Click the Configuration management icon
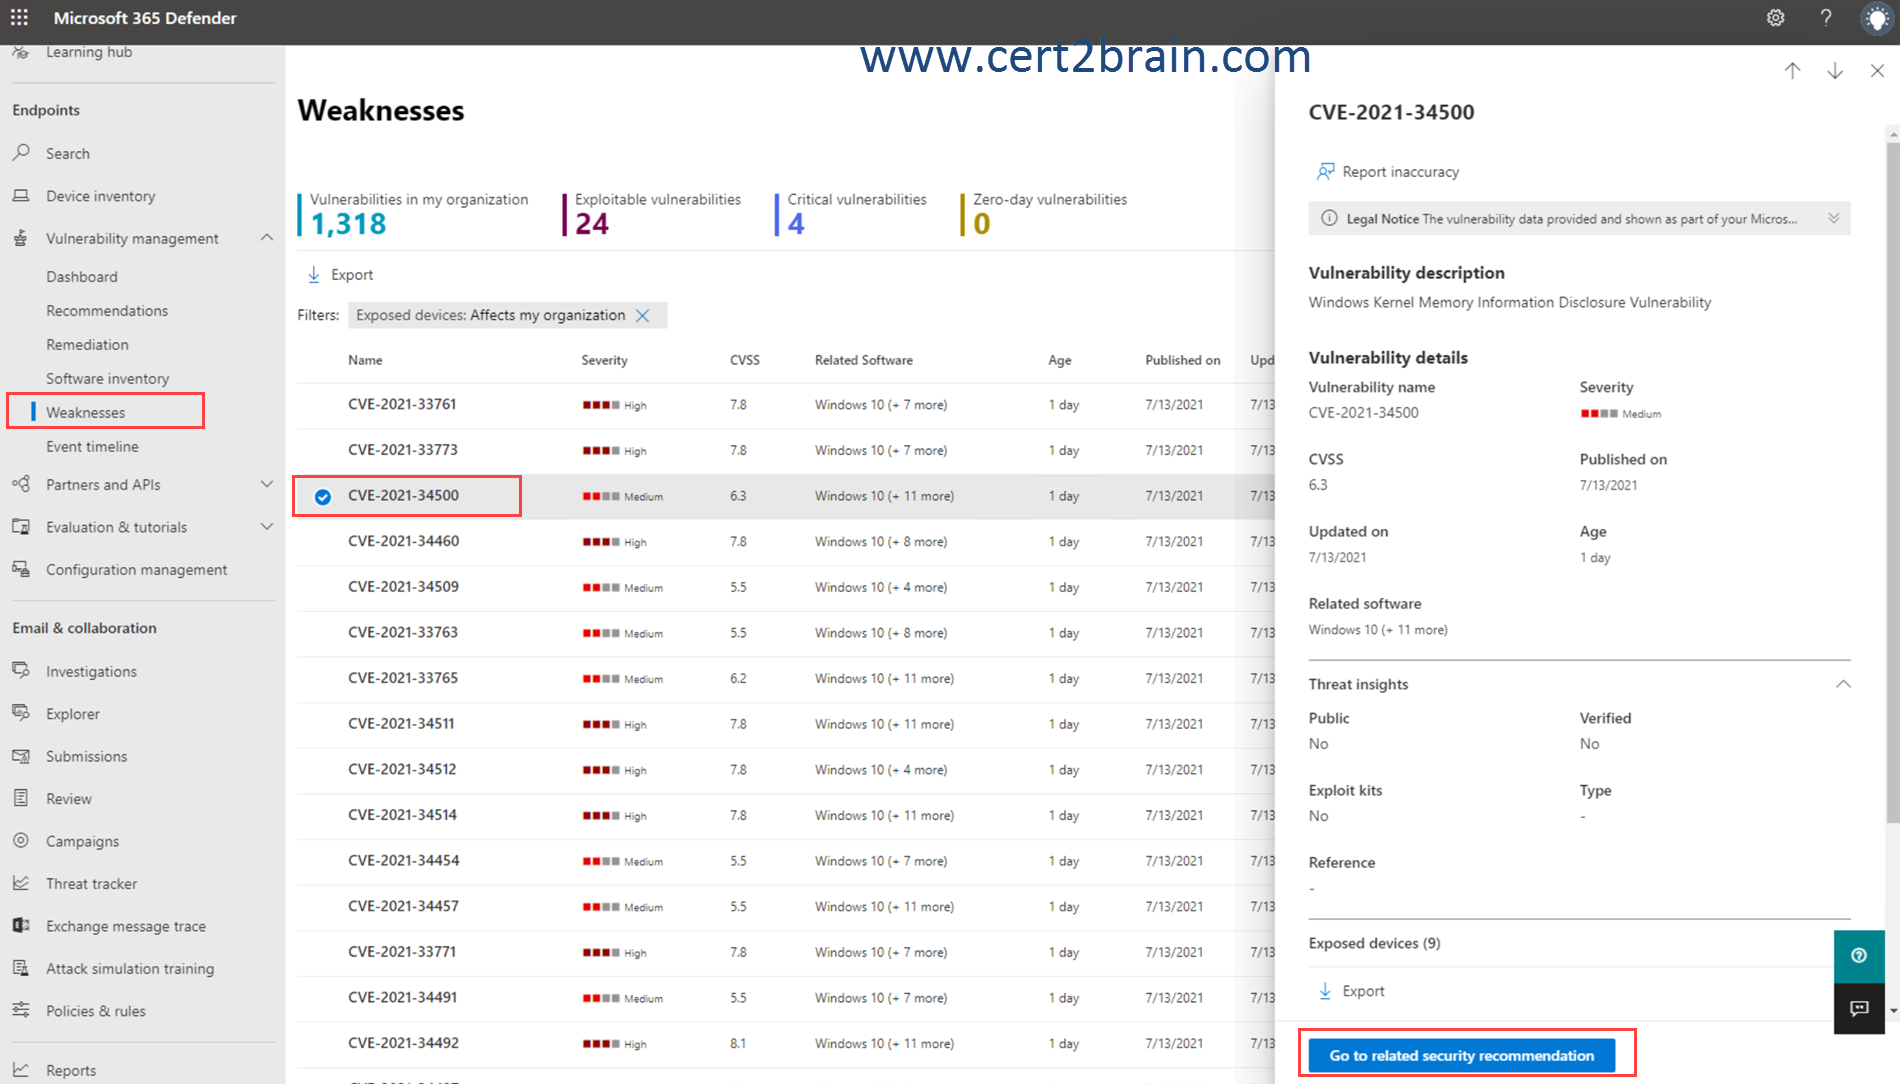Image resolution: width=1900 pixels, height=1084 pixels. tap(21, 569)
